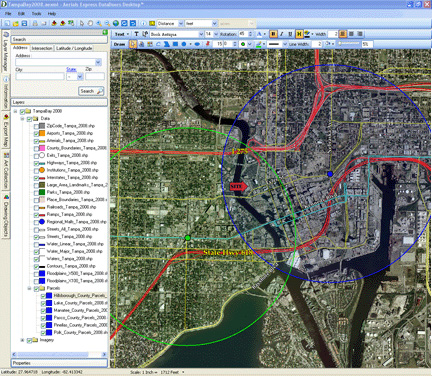Toggle bold text formatting

[273, 34]
